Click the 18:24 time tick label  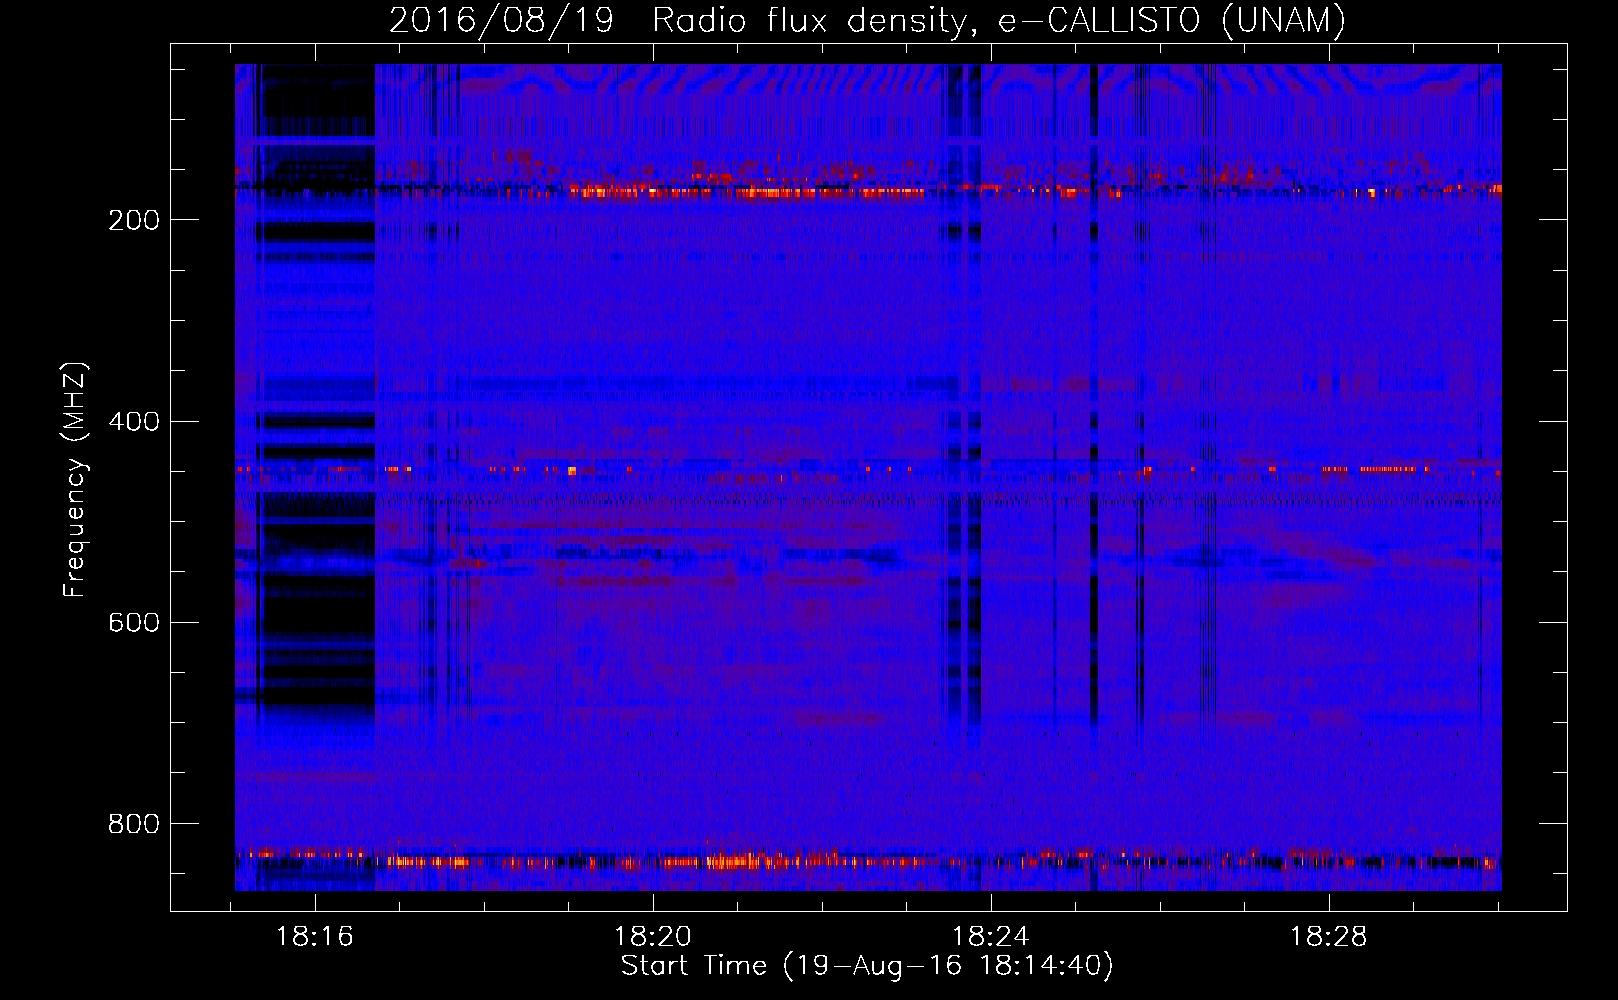991,937
